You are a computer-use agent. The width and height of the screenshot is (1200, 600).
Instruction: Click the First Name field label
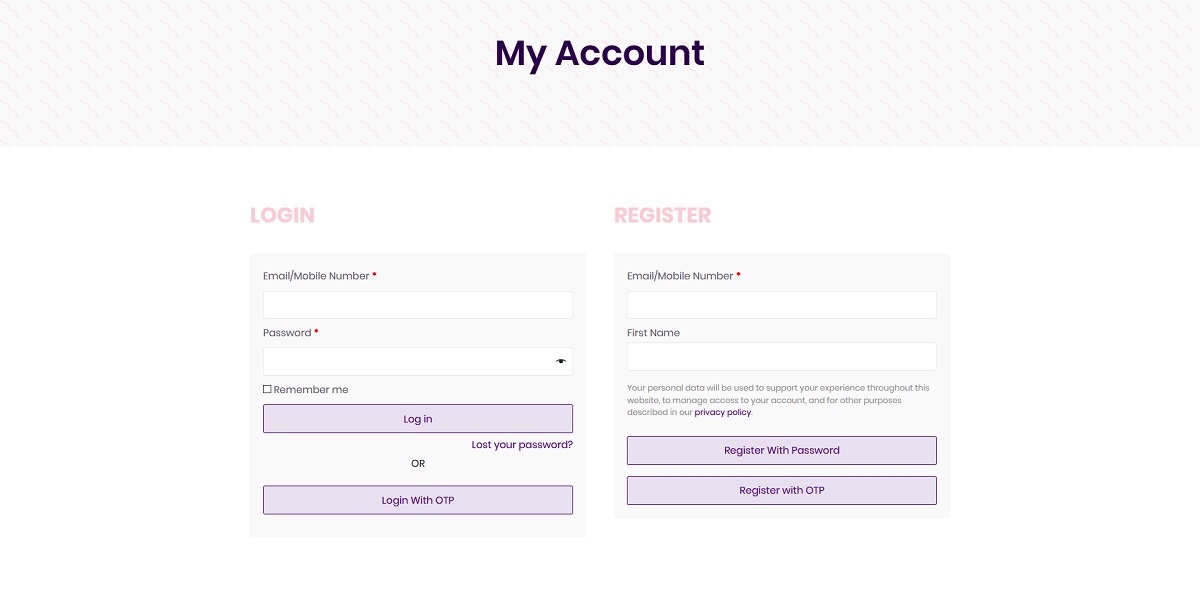coord(653,333)
